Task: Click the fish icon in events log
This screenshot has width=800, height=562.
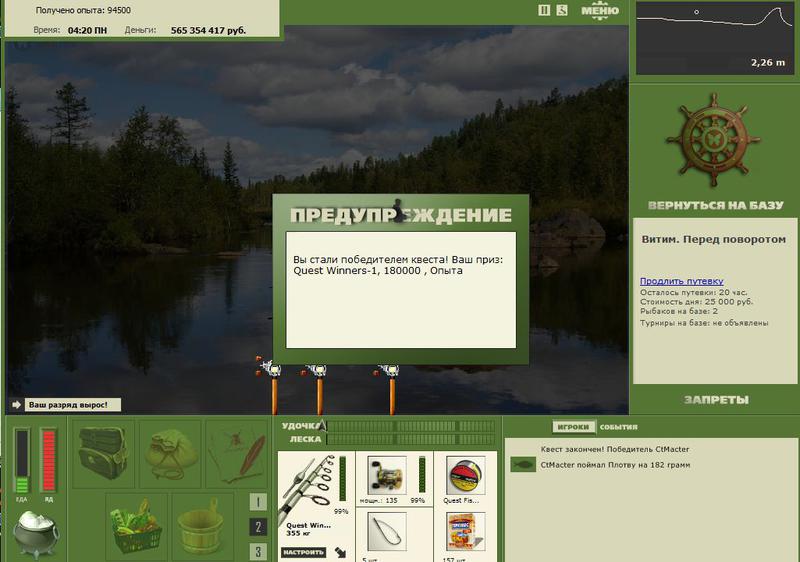Action: [x=523, y=464]
